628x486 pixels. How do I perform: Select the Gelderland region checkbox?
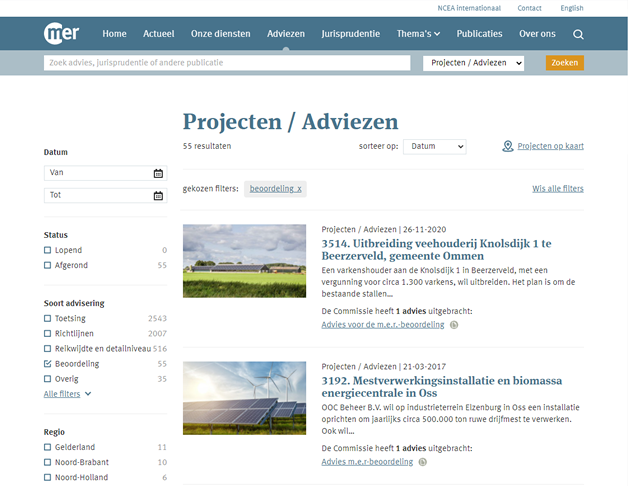pyautogui.click(x=47, y=447)
